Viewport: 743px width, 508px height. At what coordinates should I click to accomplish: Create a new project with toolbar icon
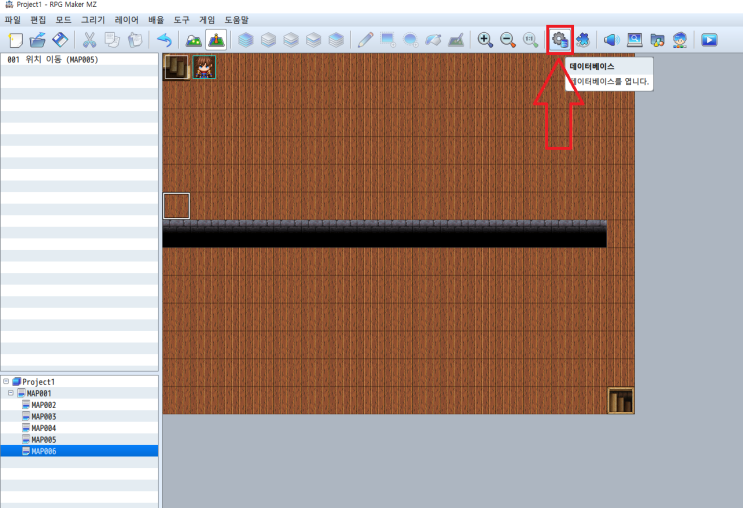pos(16,40)
